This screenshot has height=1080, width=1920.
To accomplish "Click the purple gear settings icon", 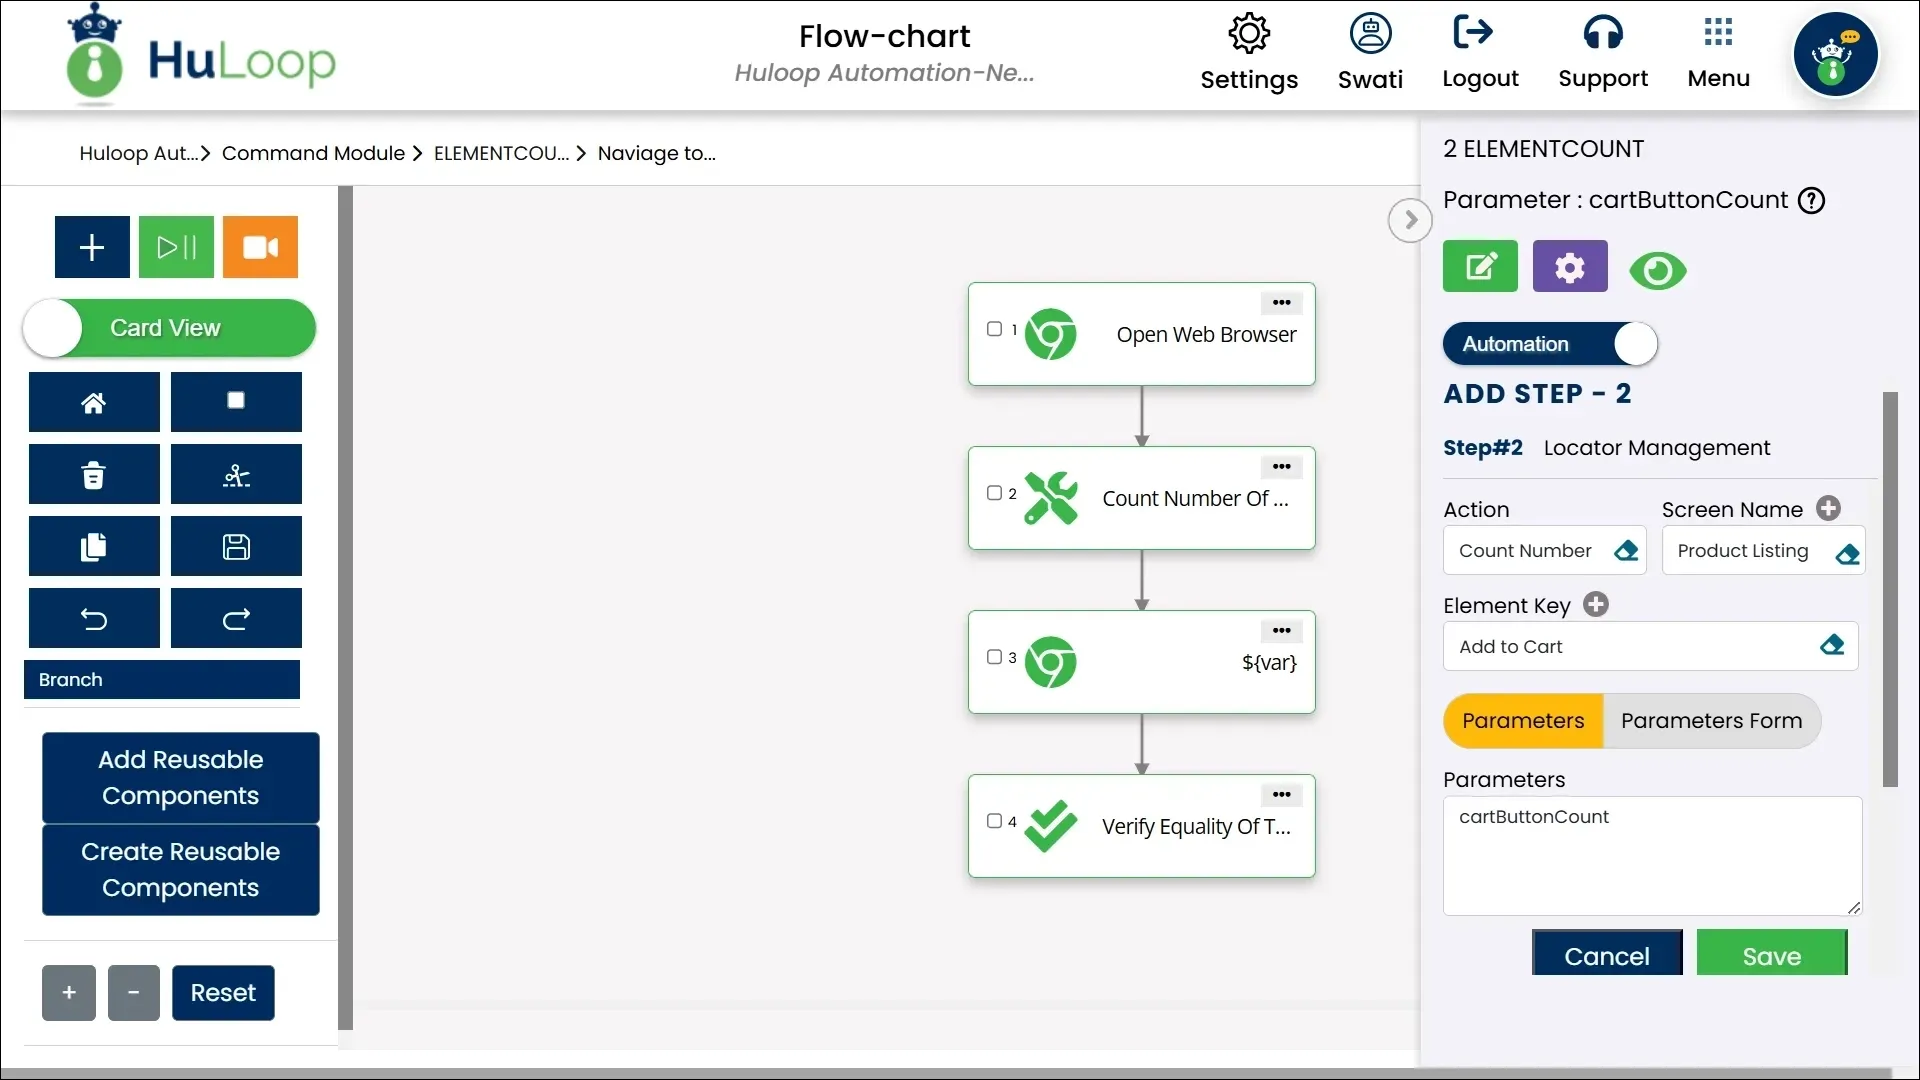I will coord(1570,266).
